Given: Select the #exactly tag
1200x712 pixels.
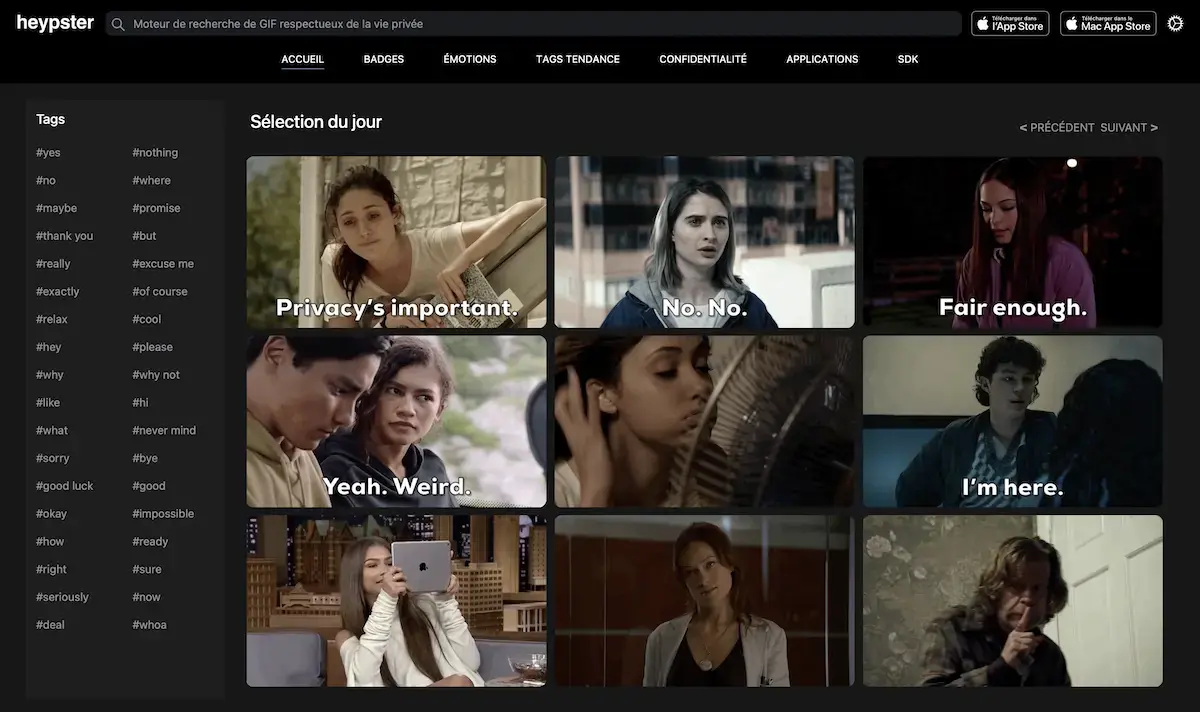Looking at the screenshot, I should (57, 292).
